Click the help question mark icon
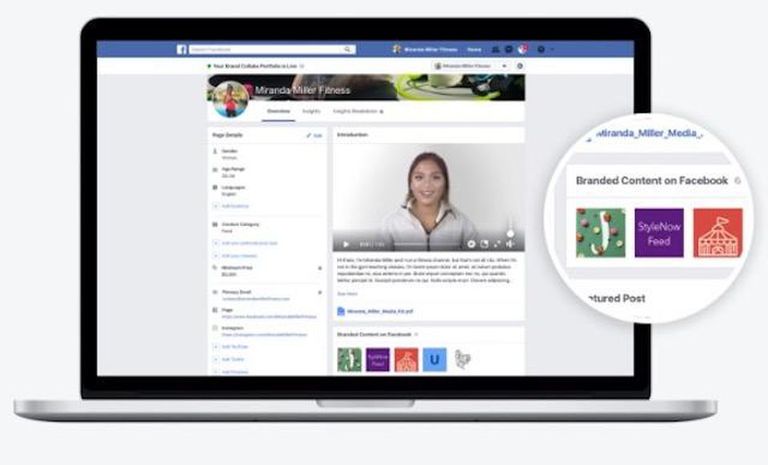Viewport: 768px width, 465px height. (x=541, y=49)
